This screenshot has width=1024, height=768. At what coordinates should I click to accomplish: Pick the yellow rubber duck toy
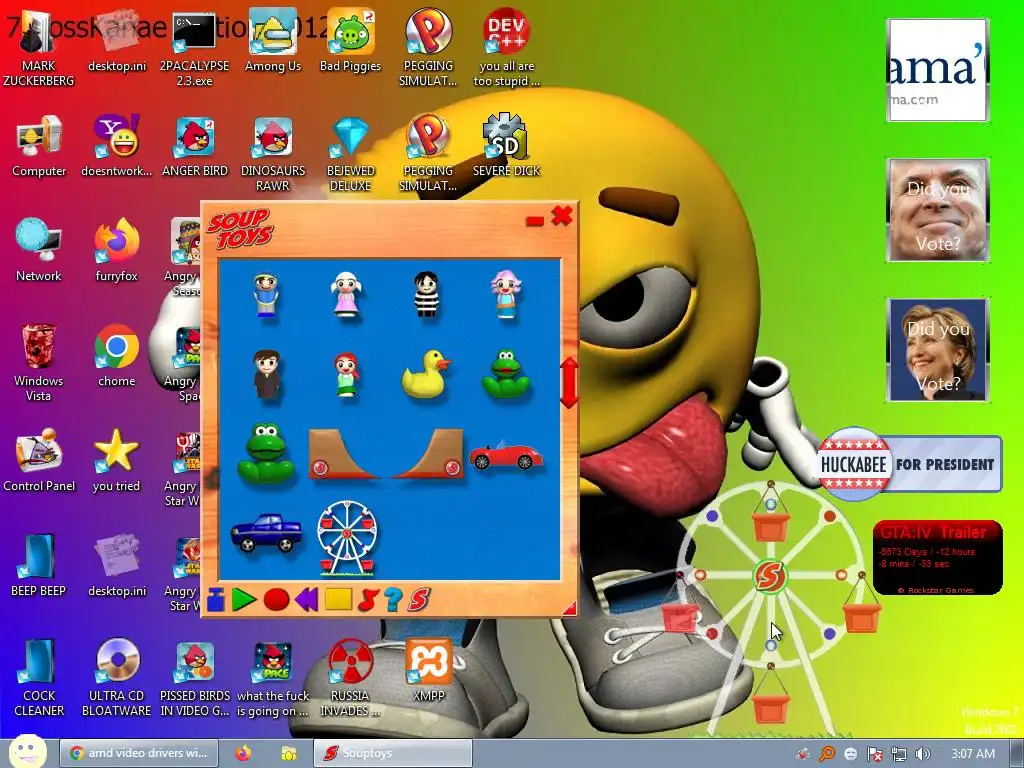[426, 374]
